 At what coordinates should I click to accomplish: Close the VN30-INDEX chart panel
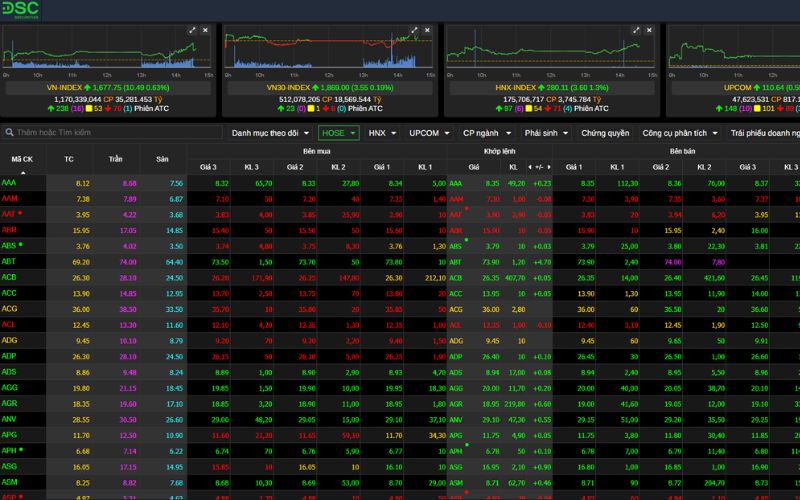(427, 31)
